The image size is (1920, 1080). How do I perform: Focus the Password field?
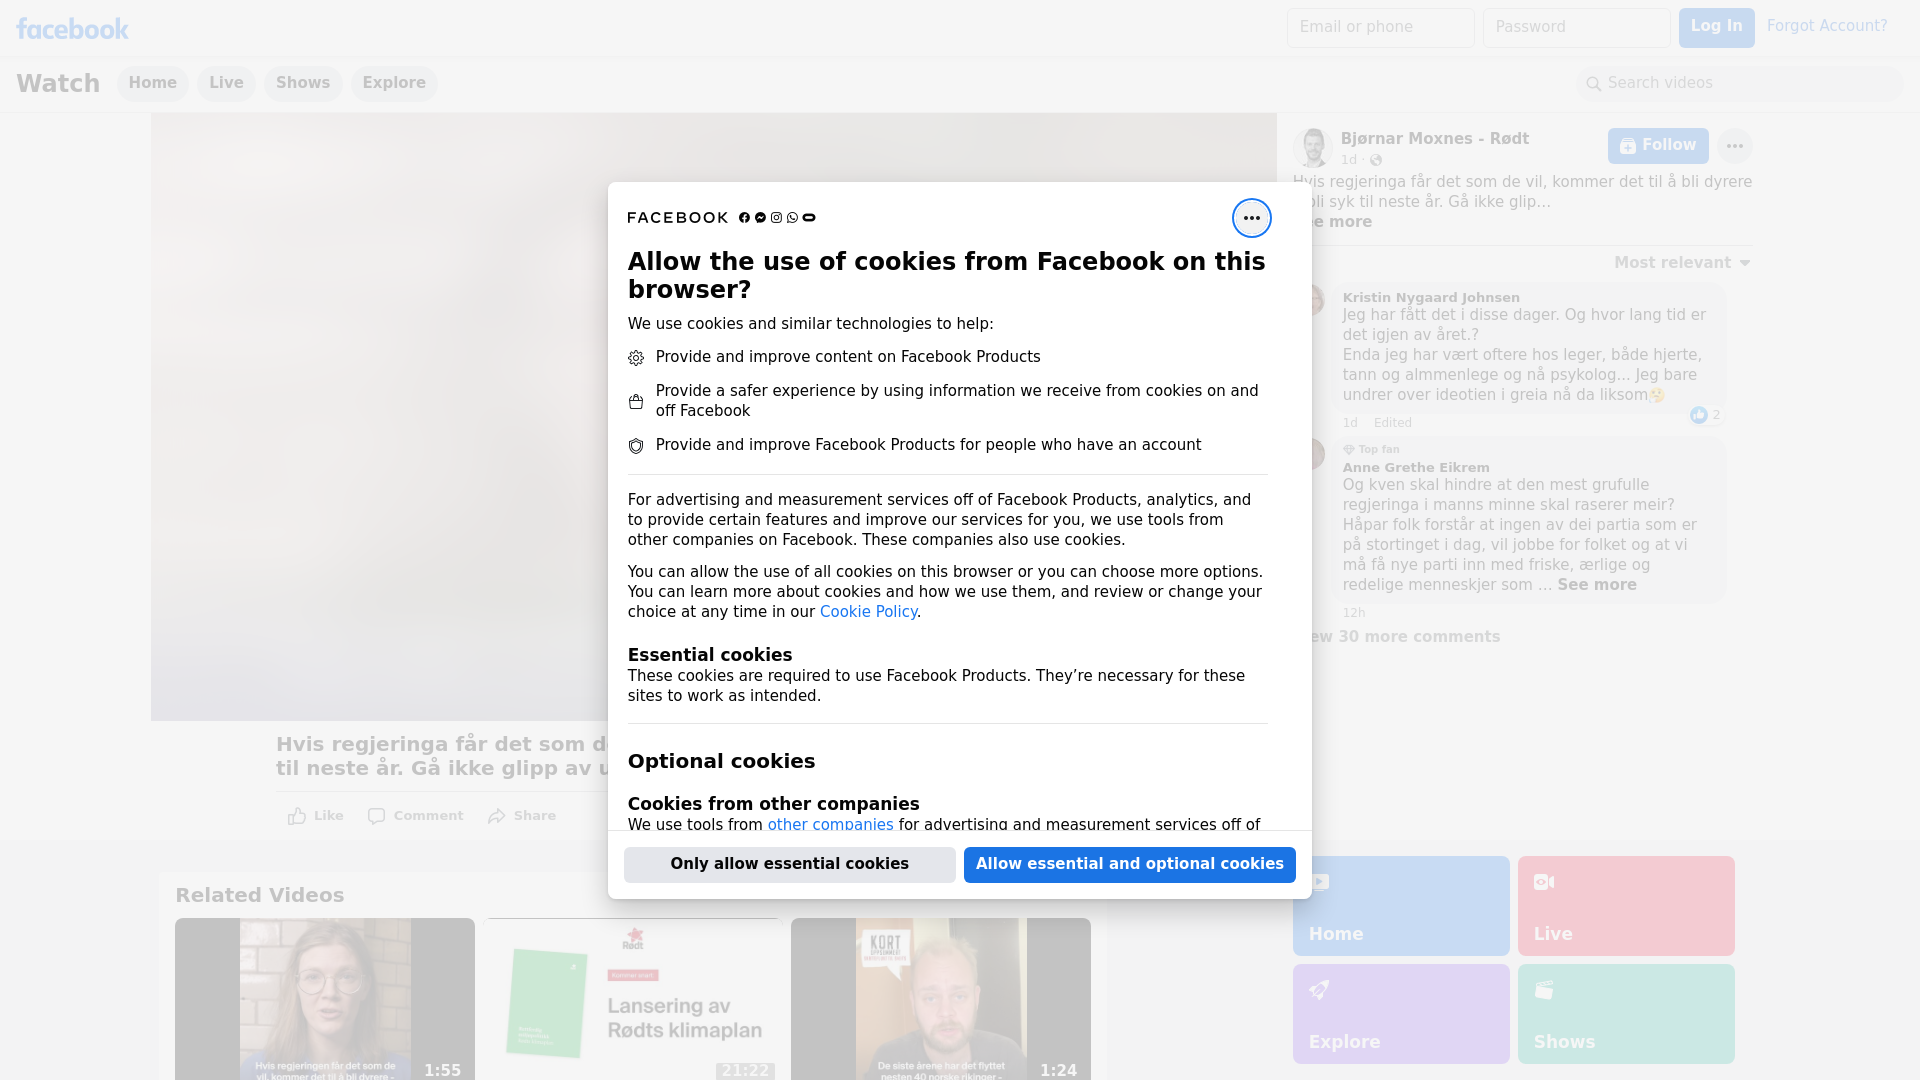1576,28
